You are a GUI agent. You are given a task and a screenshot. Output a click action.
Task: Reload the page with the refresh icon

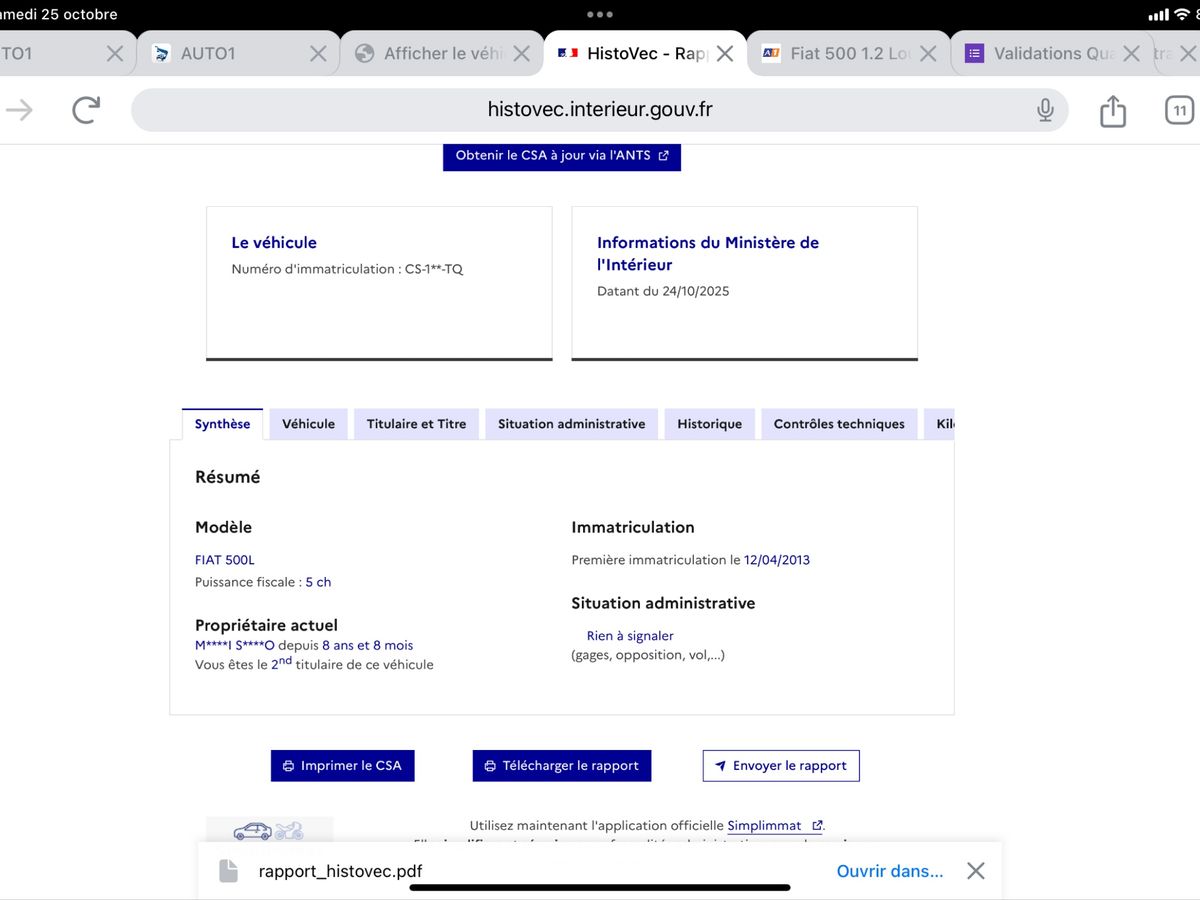pyautogui.click(x=86, y=110)
